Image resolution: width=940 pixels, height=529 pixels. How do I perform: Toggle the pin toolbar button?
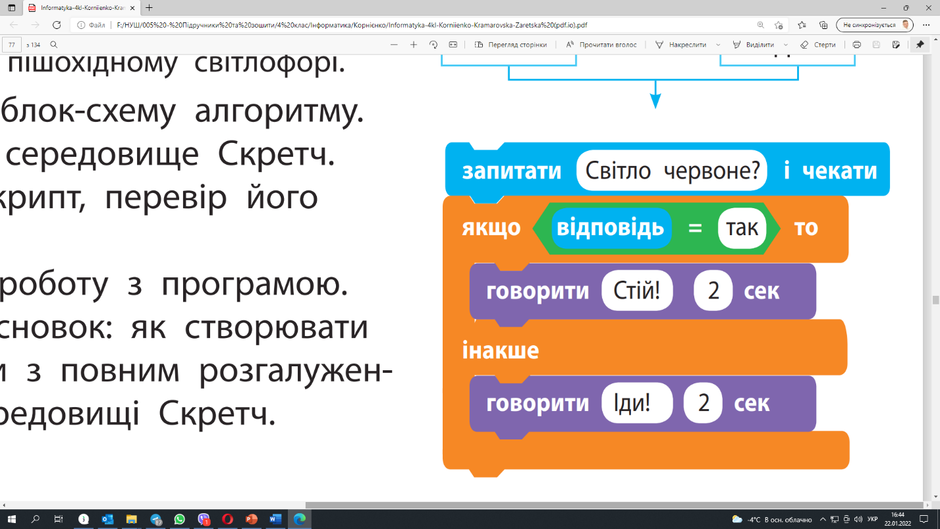pos(920,45)
